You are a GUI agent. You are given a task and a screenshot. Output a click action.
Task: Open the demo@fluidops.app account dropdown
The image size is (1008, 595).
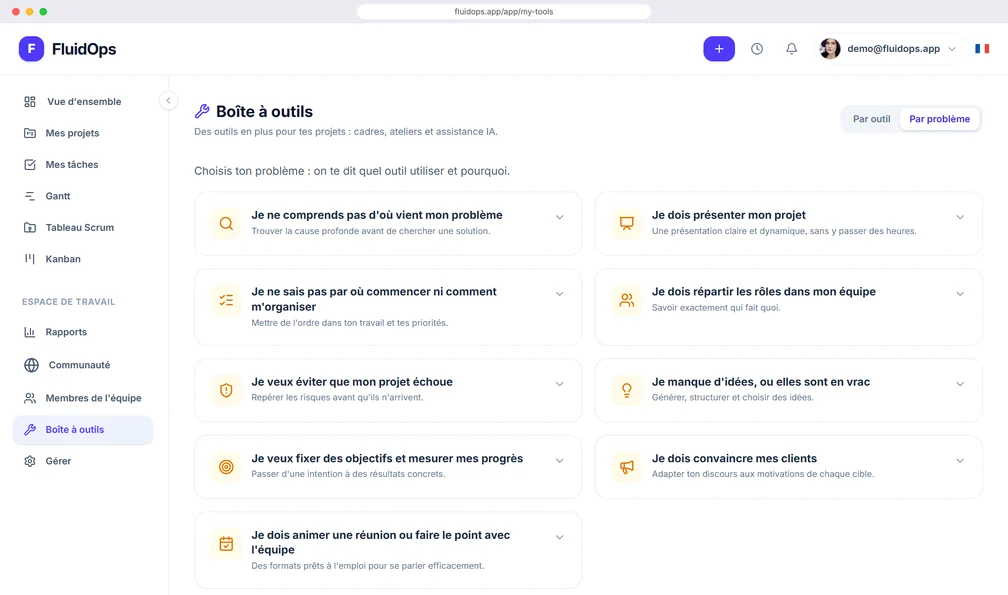pos(889,49)
